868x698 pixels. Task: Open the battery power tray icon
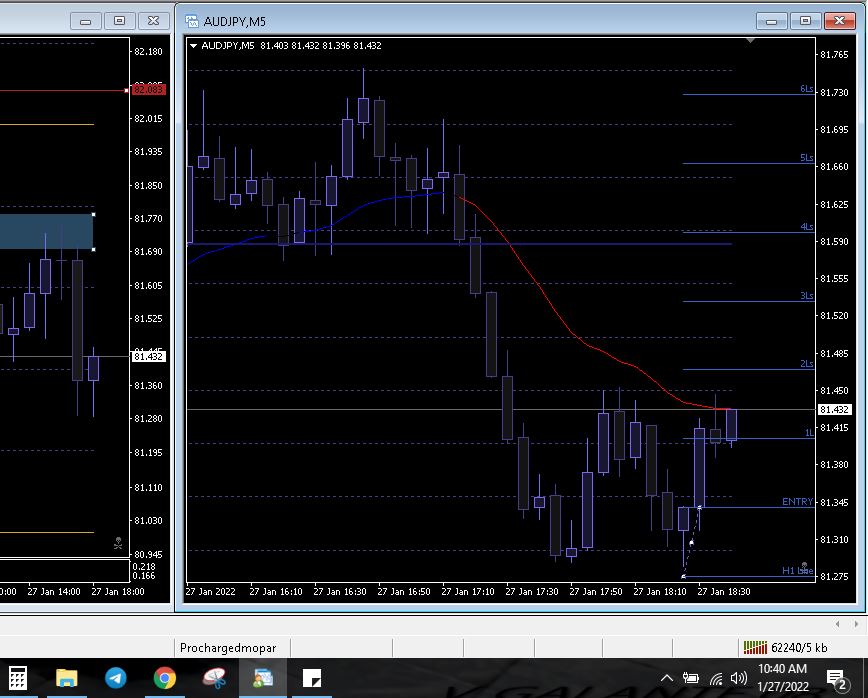pos(691,678)
